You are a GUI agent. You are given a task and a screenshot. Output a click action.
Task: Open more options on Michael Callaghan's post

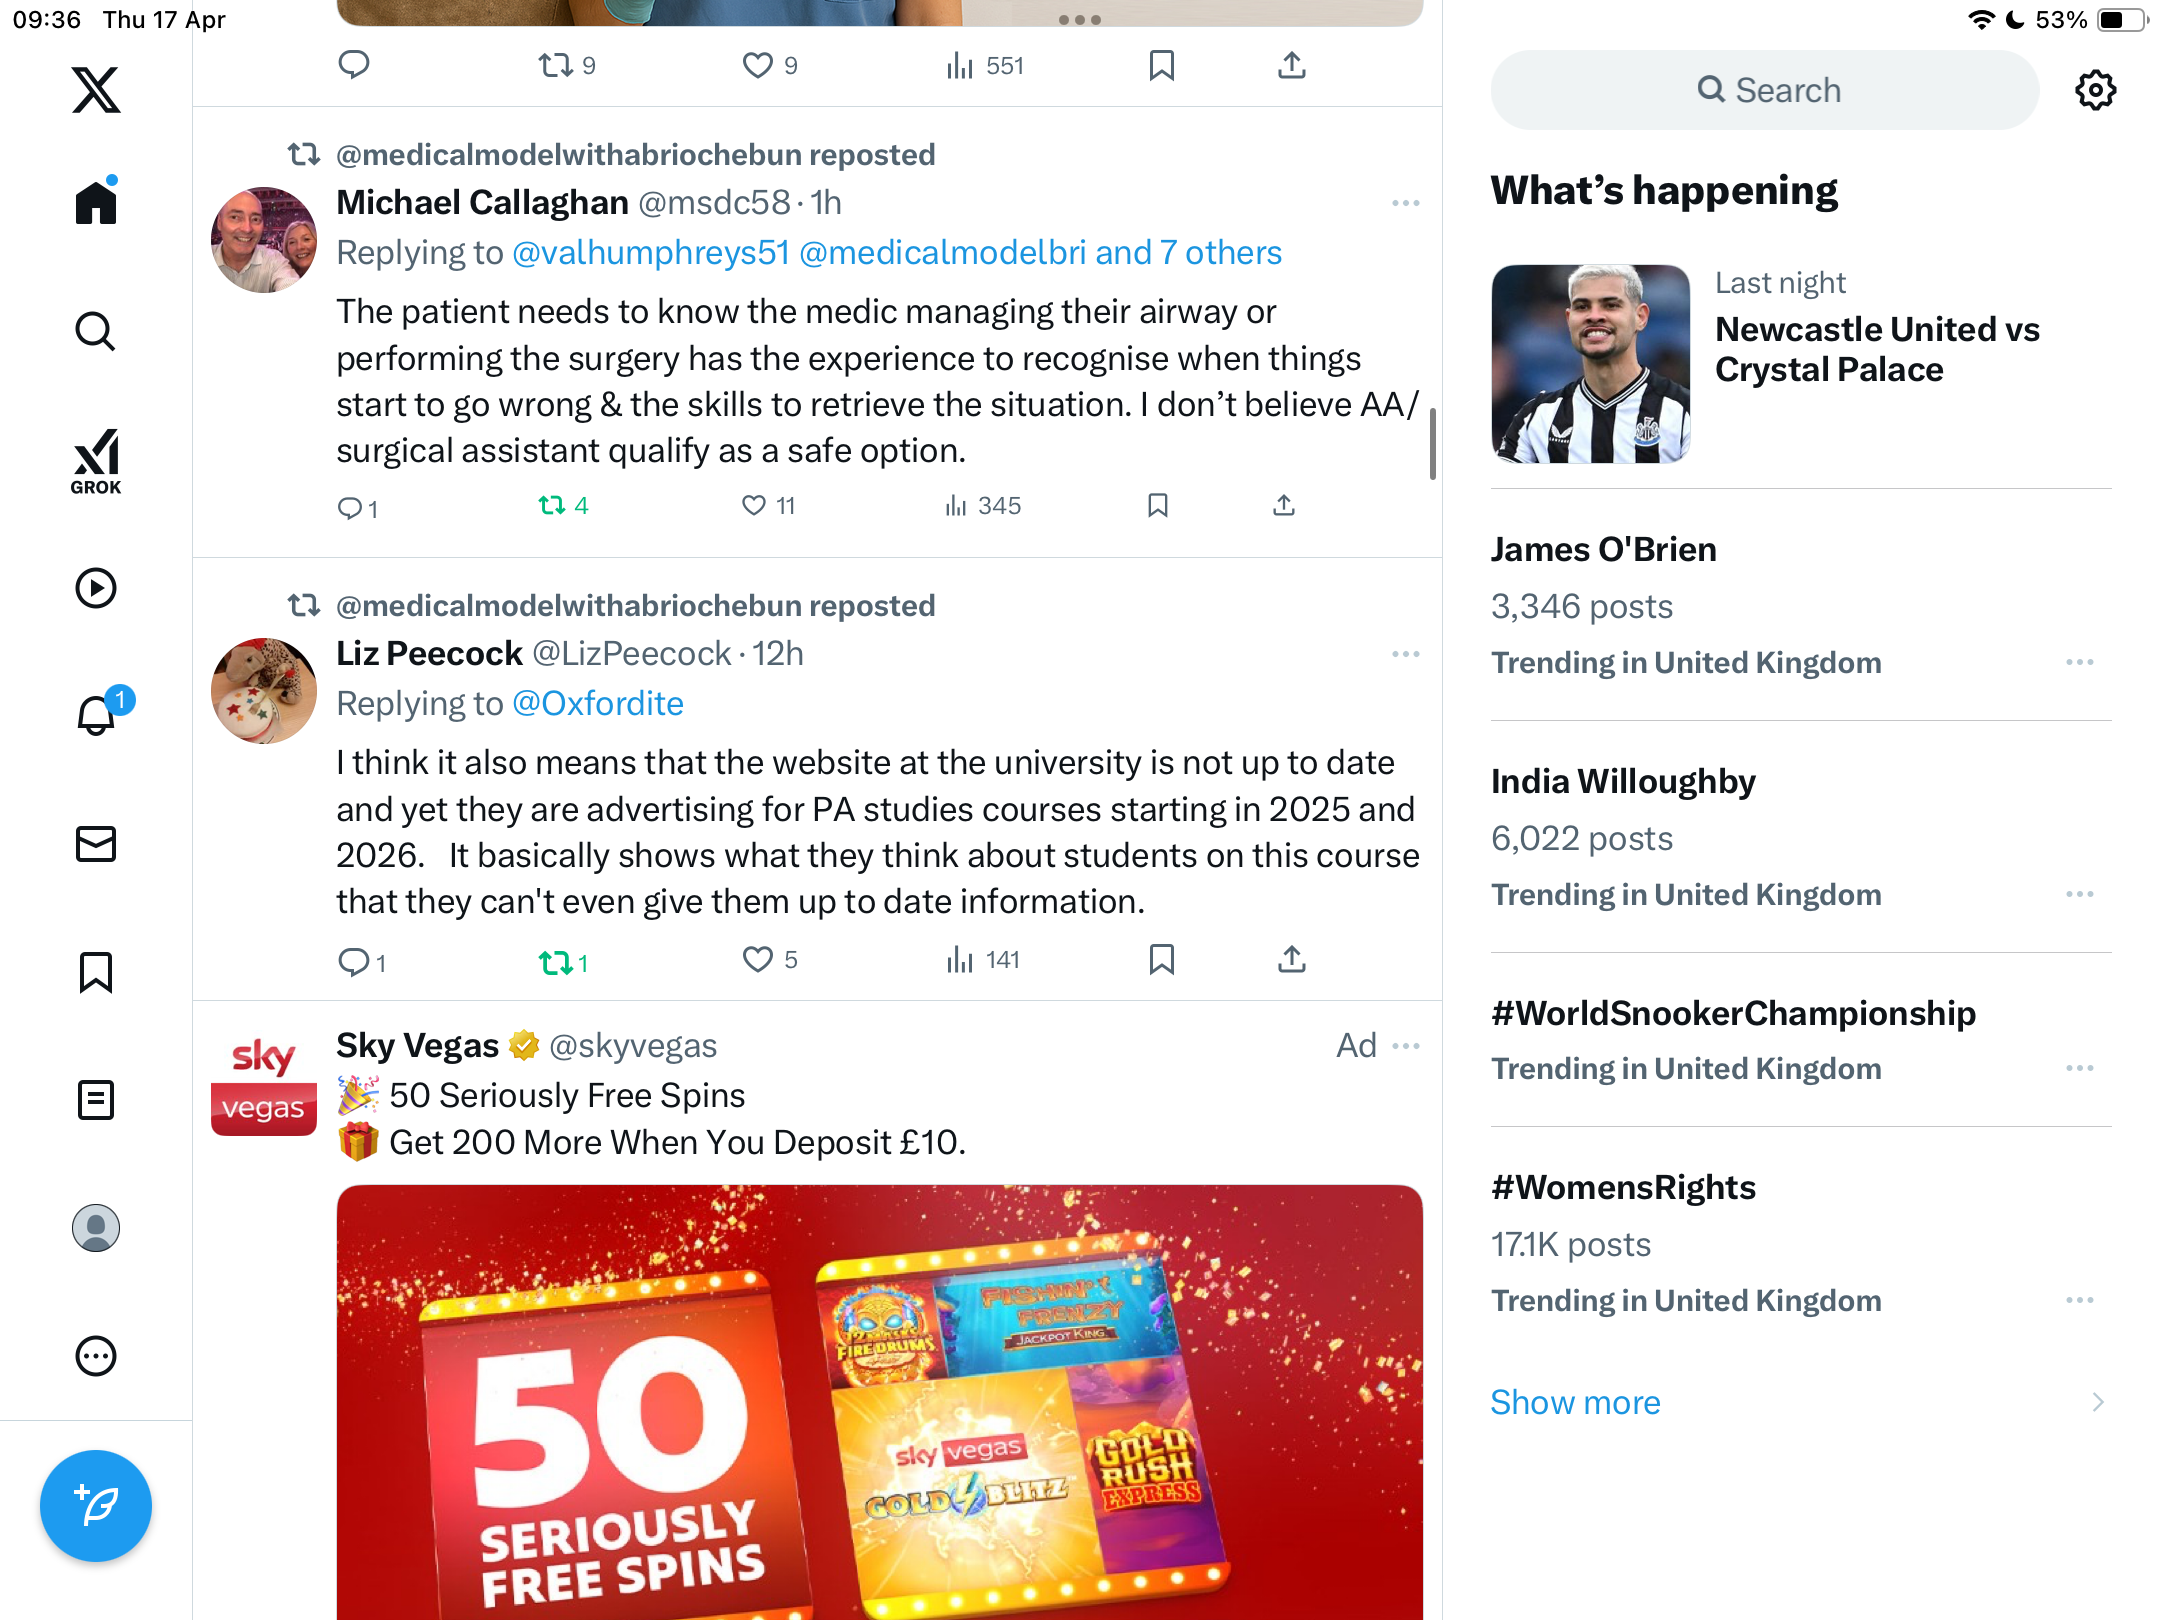[1405, 203]
